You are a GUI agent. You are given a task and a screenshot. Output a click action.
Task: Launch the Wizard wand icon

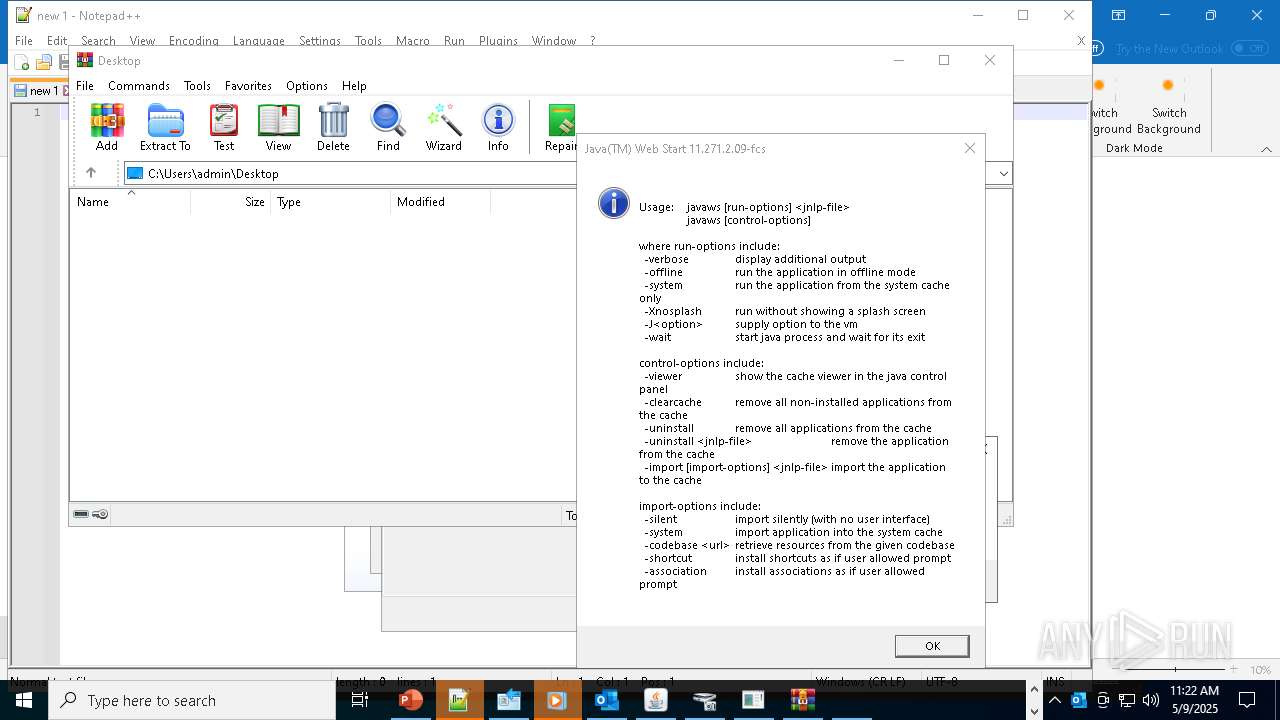443,120
